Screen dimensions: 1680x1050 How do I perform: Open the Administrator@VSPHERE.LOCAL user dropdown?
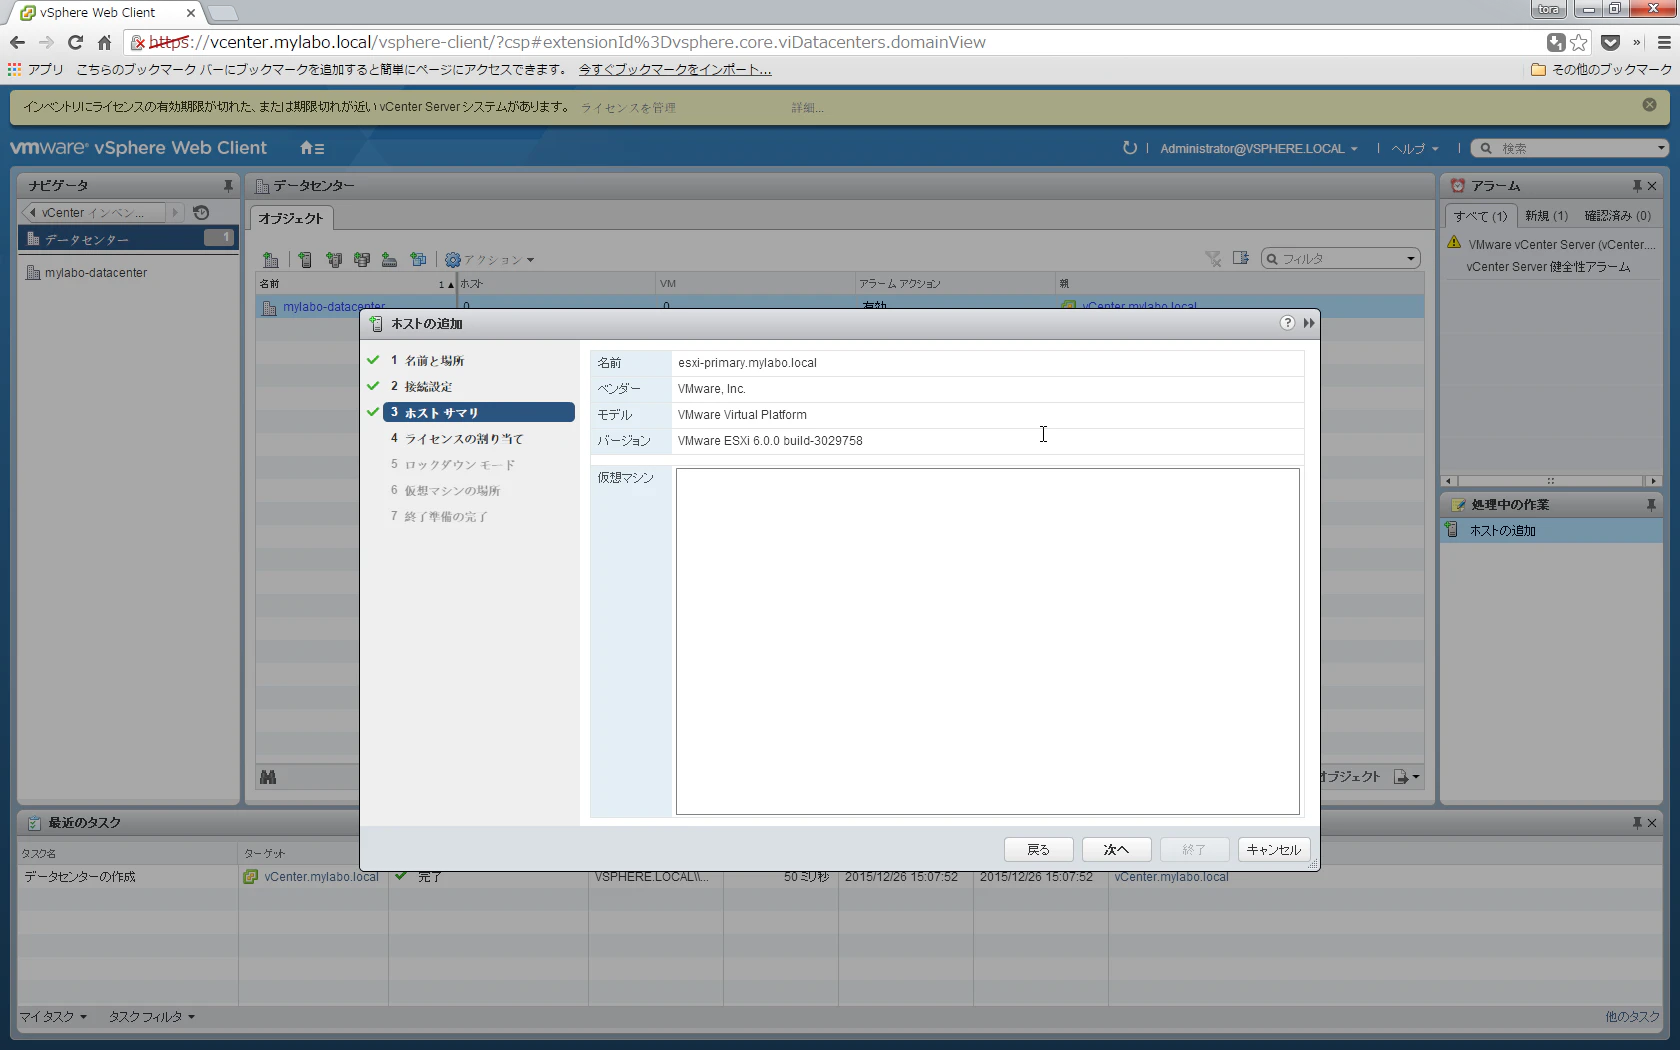click(1259, 149)
